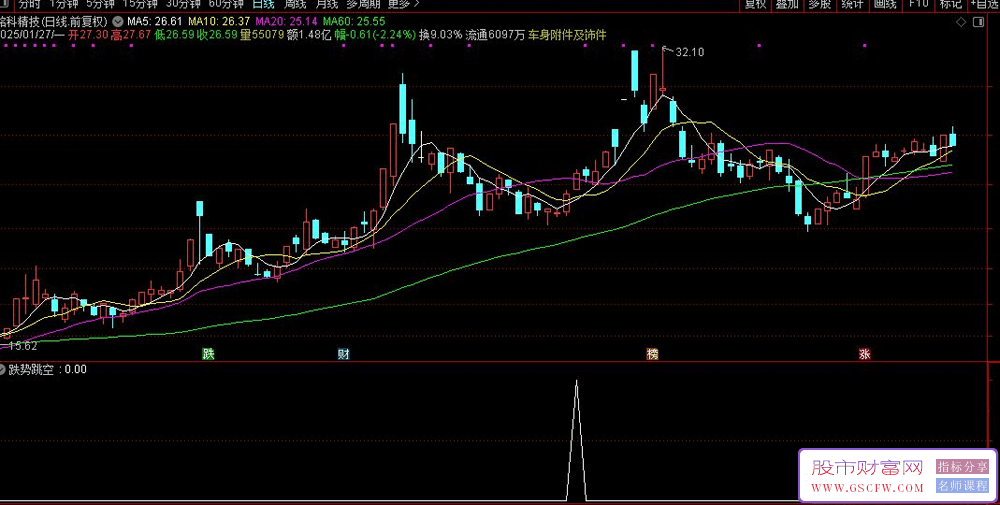Expand the 更多 periods menu

(404, 4)
